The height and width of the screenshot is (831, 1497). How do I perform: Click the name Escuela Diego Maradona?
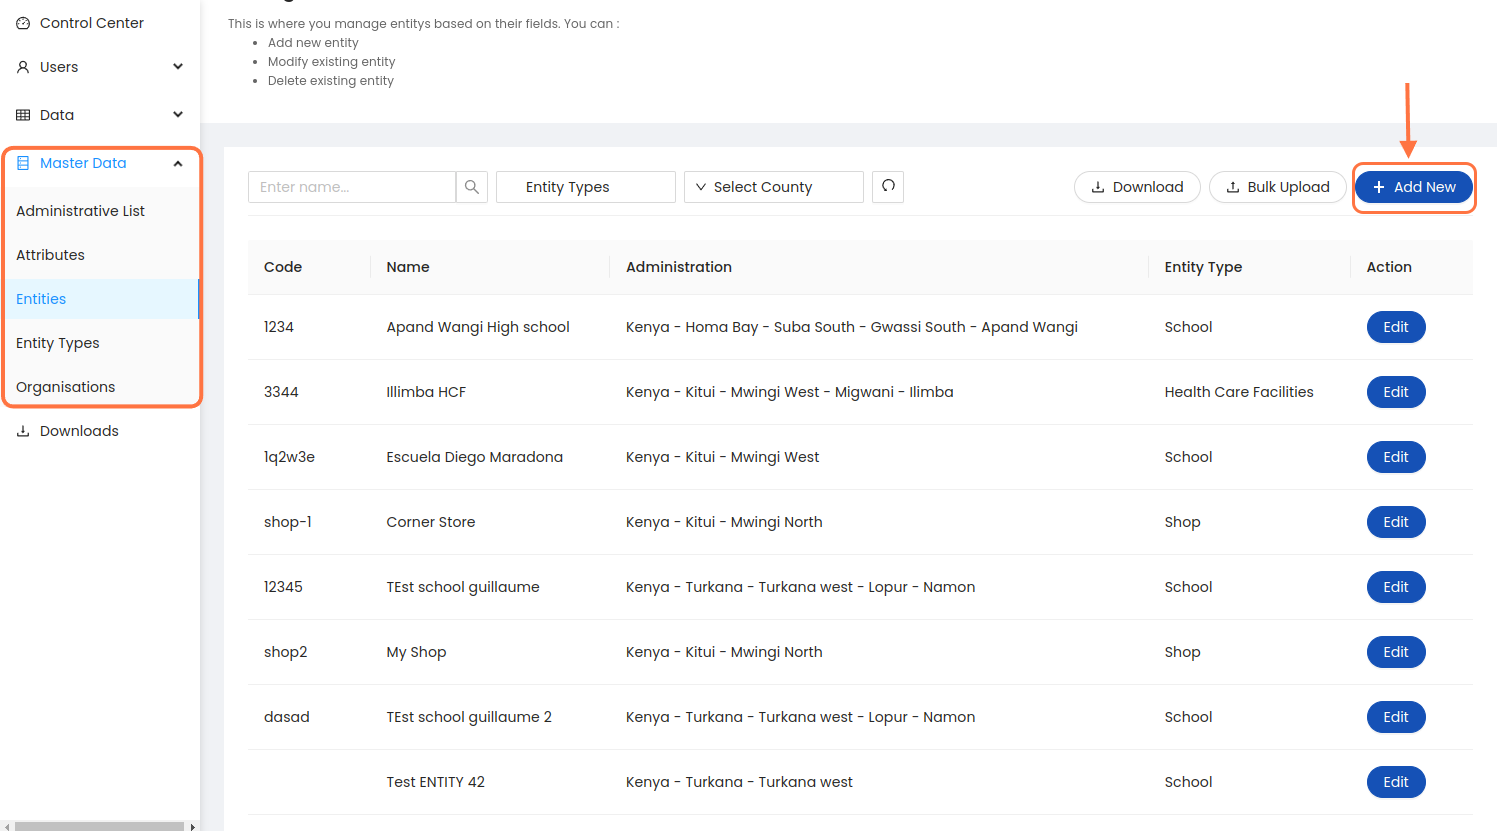(x=475, y=457)
